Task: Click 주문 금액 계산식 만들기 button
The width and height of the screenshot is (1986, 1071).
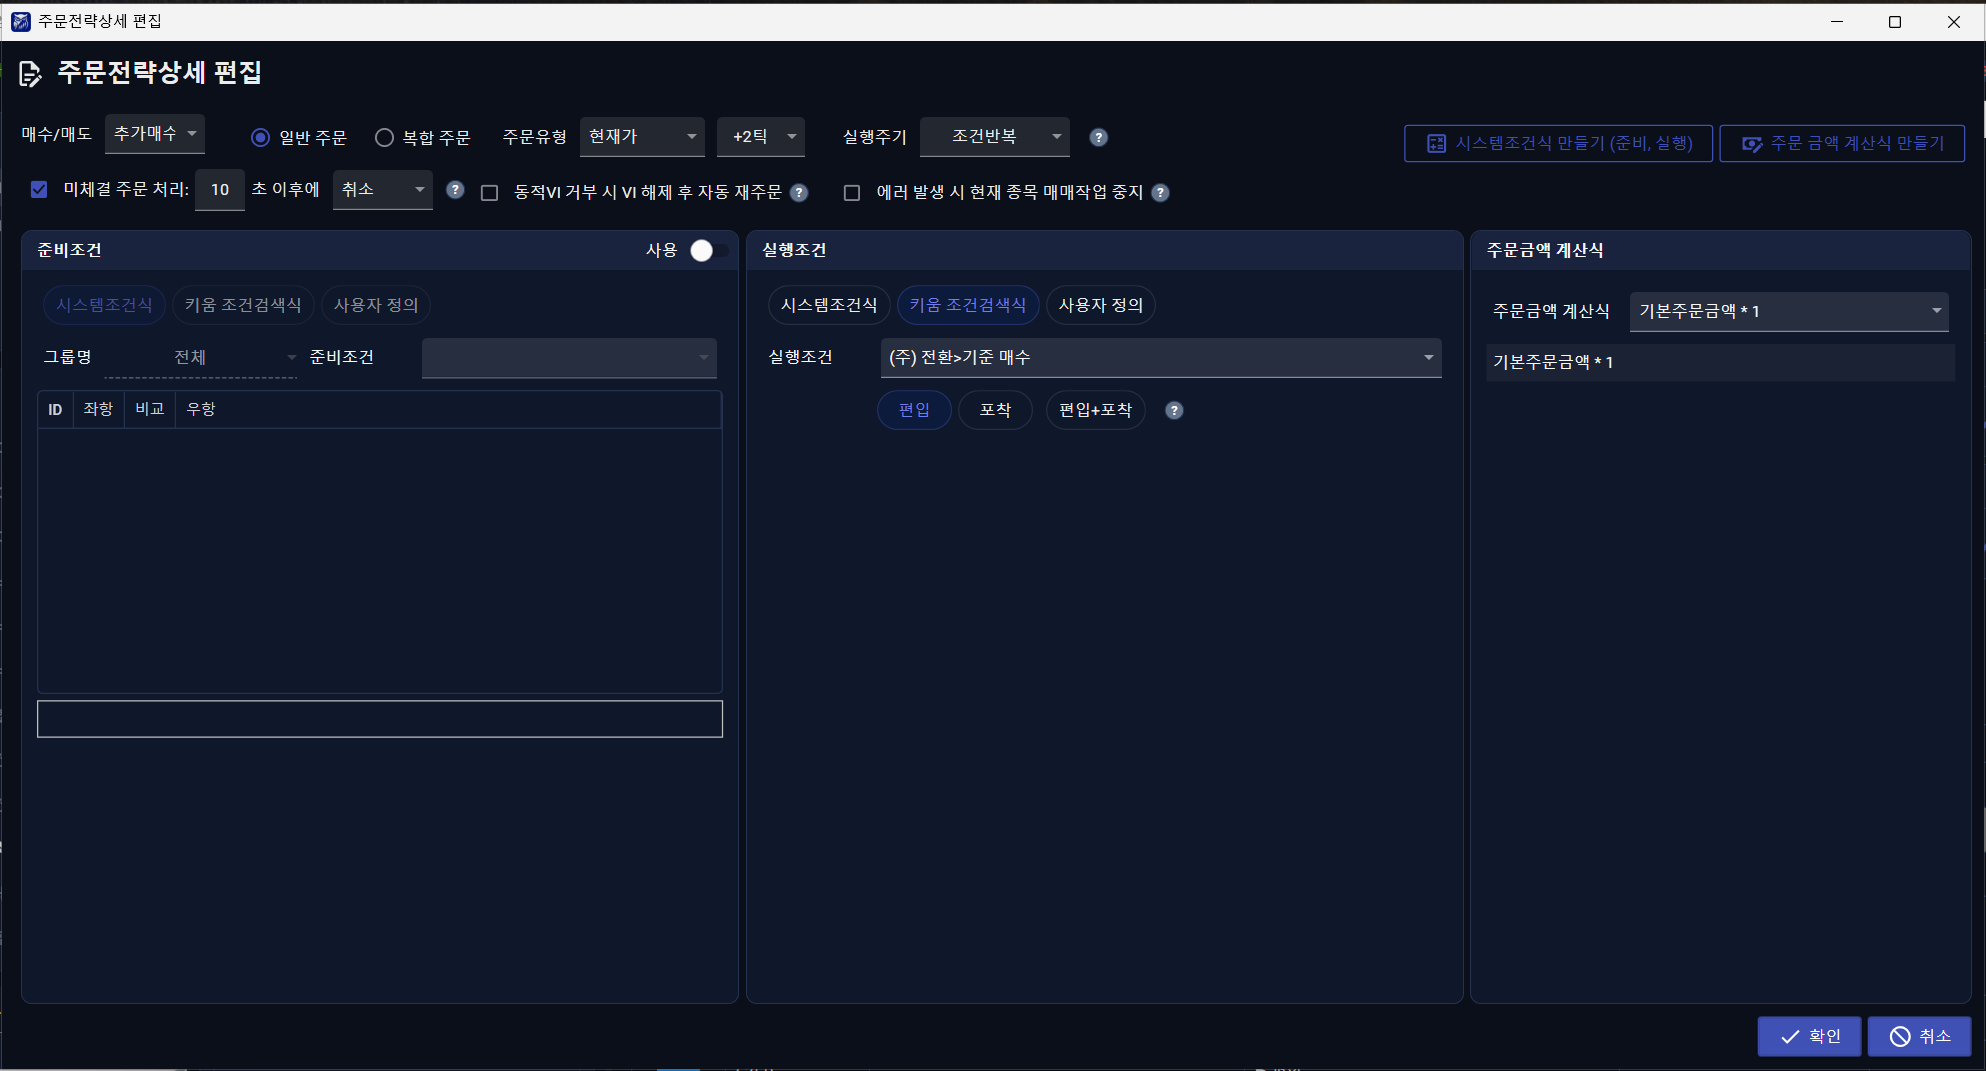Action: pyautogui.click(x=1842, y=143)
